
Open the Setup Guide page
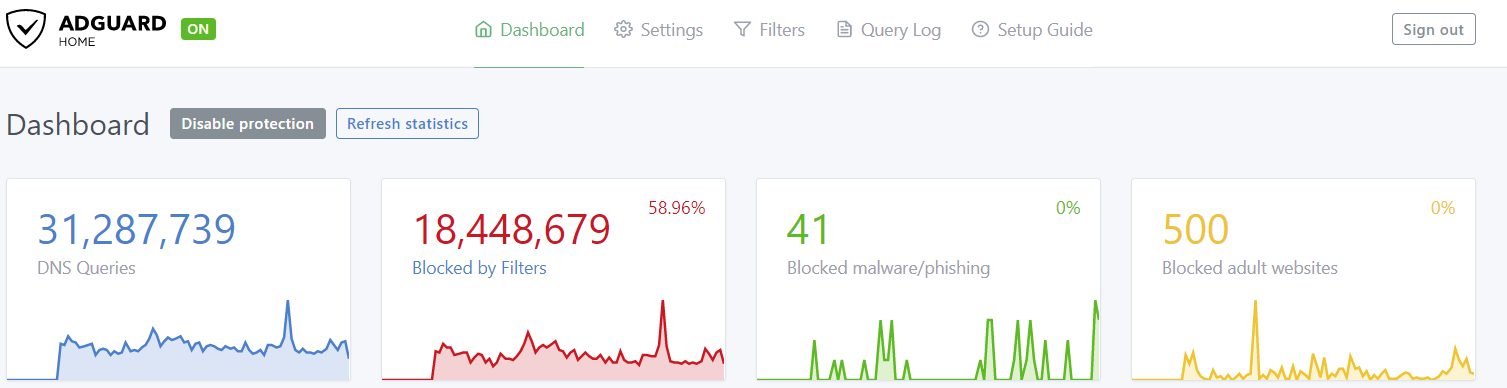pos(1032,30)
